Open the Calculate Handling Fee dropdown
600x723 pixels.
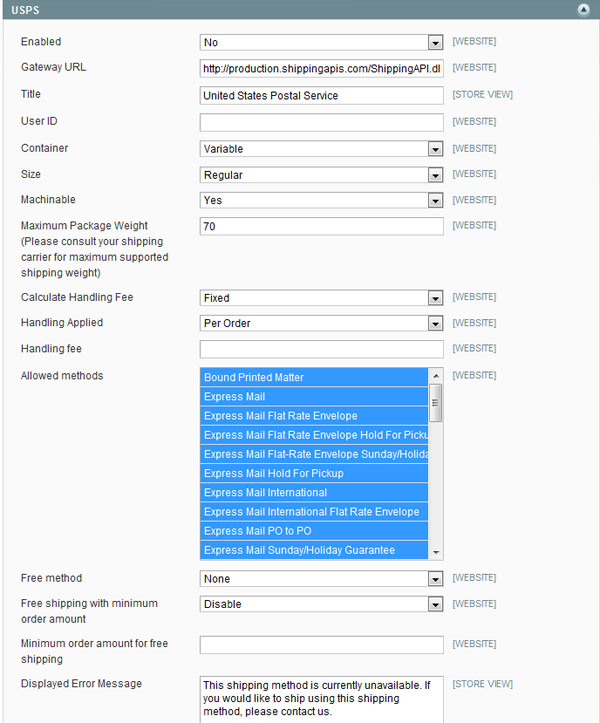321,298
